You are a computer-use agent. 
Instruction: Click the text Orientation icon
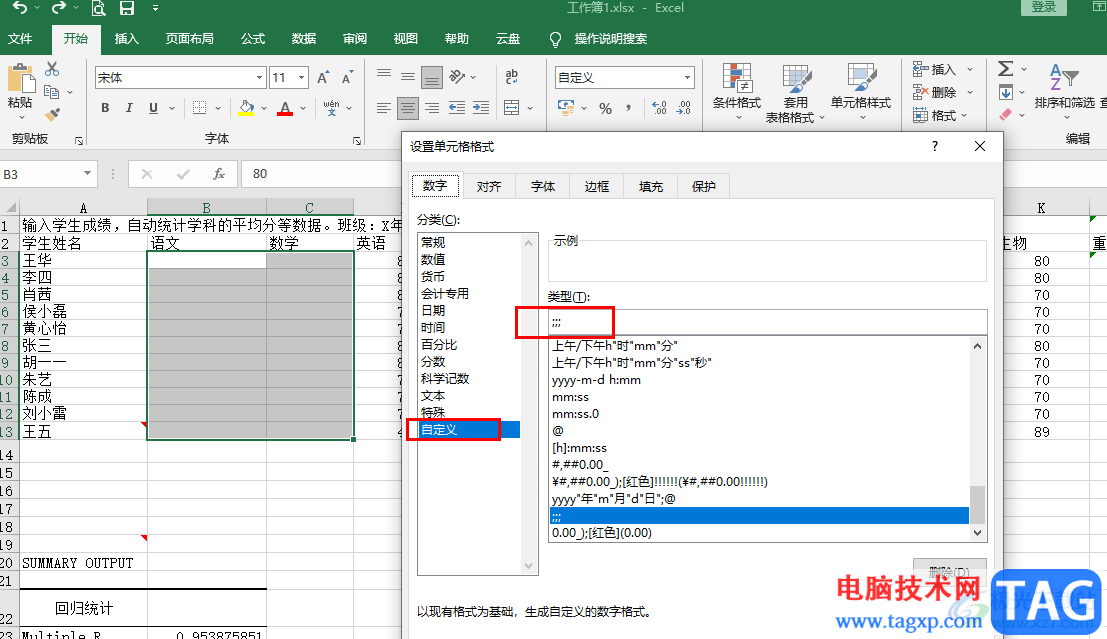(x=457, y=76)
